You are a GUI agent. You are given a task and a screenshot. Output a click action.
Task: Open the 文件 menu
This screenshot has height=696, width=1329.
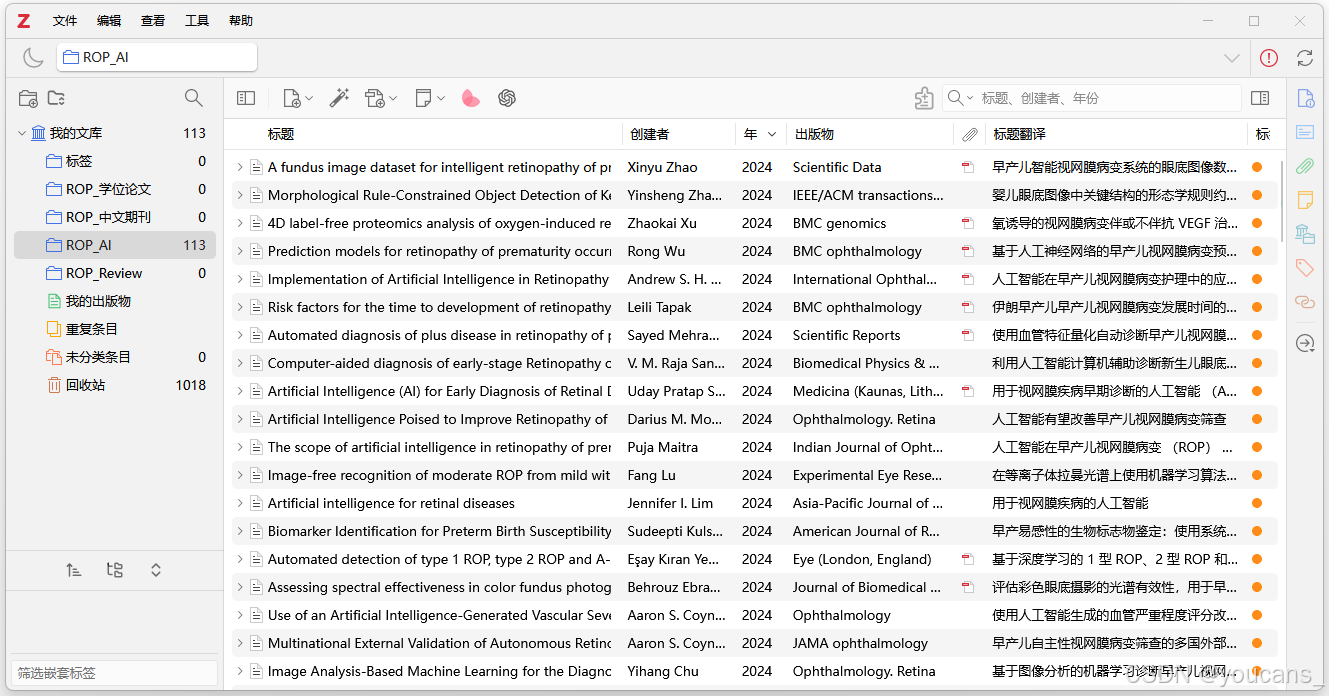tap(65, 20)
